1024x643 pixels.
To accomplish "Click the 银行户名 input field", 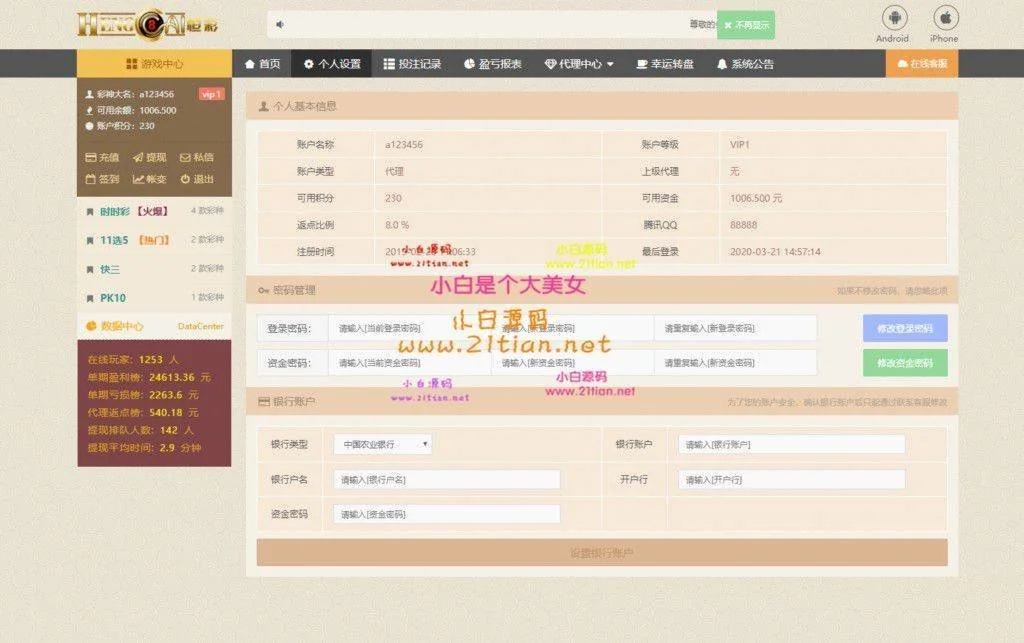I will coord(446,480).
